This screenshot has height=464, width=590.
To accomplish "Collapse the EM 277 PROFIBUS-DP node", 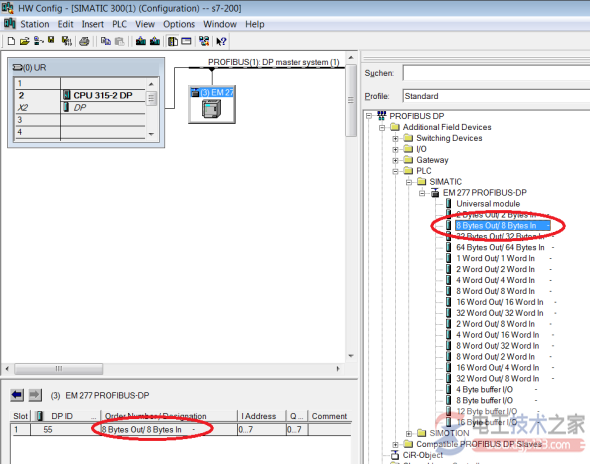I will coord(422,193).
